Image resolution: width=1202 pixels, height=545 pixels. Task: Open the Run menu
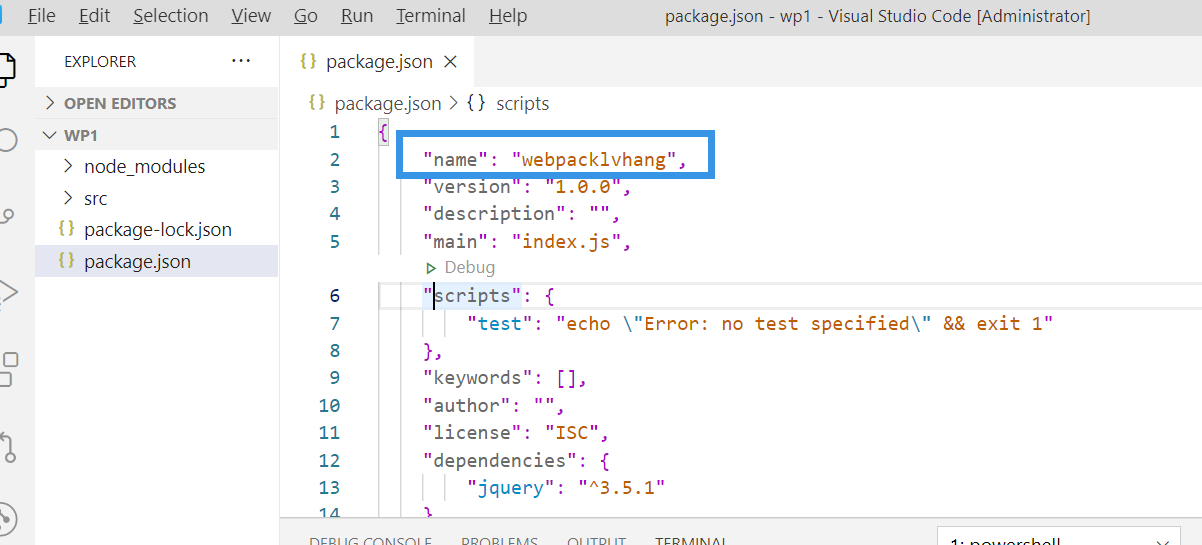coord(357,16)
